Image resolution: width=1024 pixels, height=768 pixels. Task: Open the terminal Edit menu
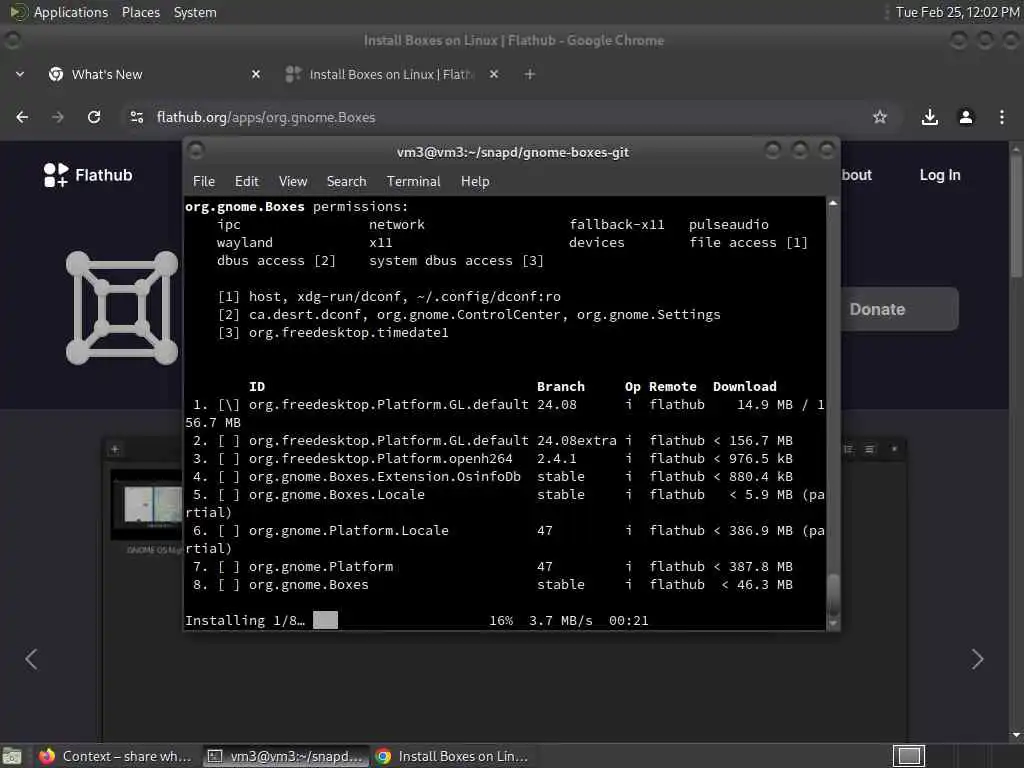click(246, 182)
